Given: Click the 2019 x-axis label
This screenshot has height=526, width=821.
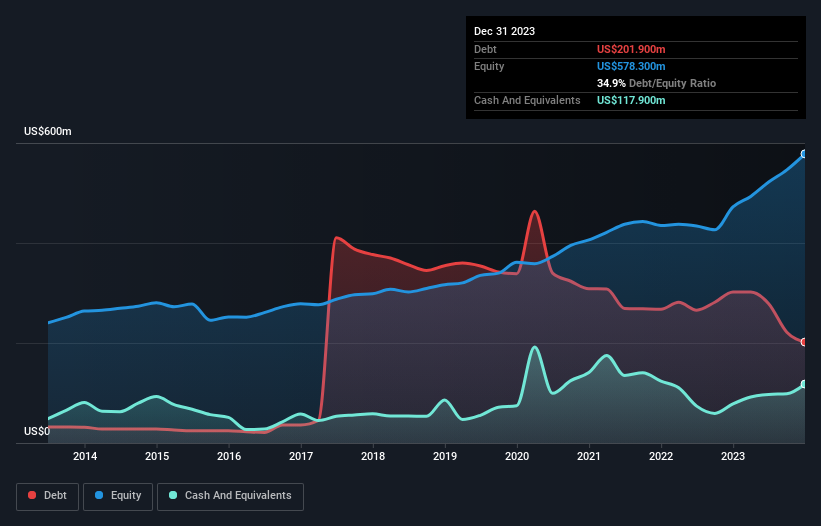Looking at the screenshot, I should pyautogui.click(x=445, y=456).
